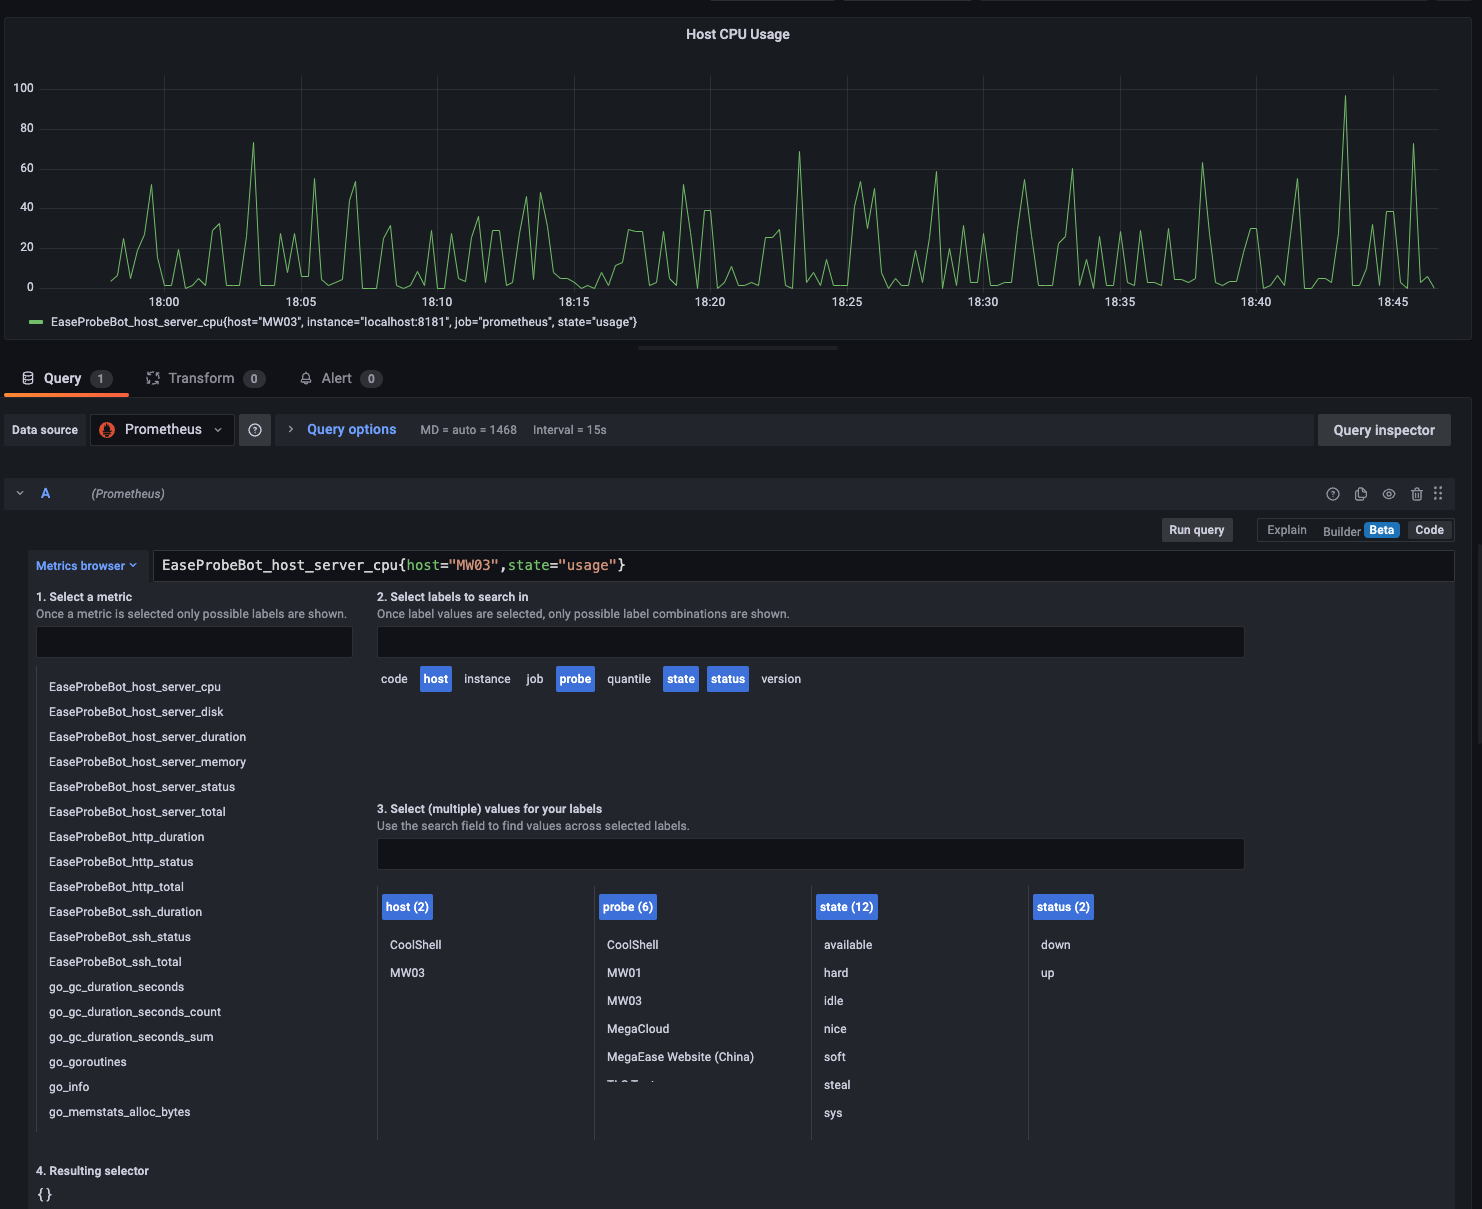Select the Explain mode option
This screenshot has height=1209, width=1482.
[1287, 530]
